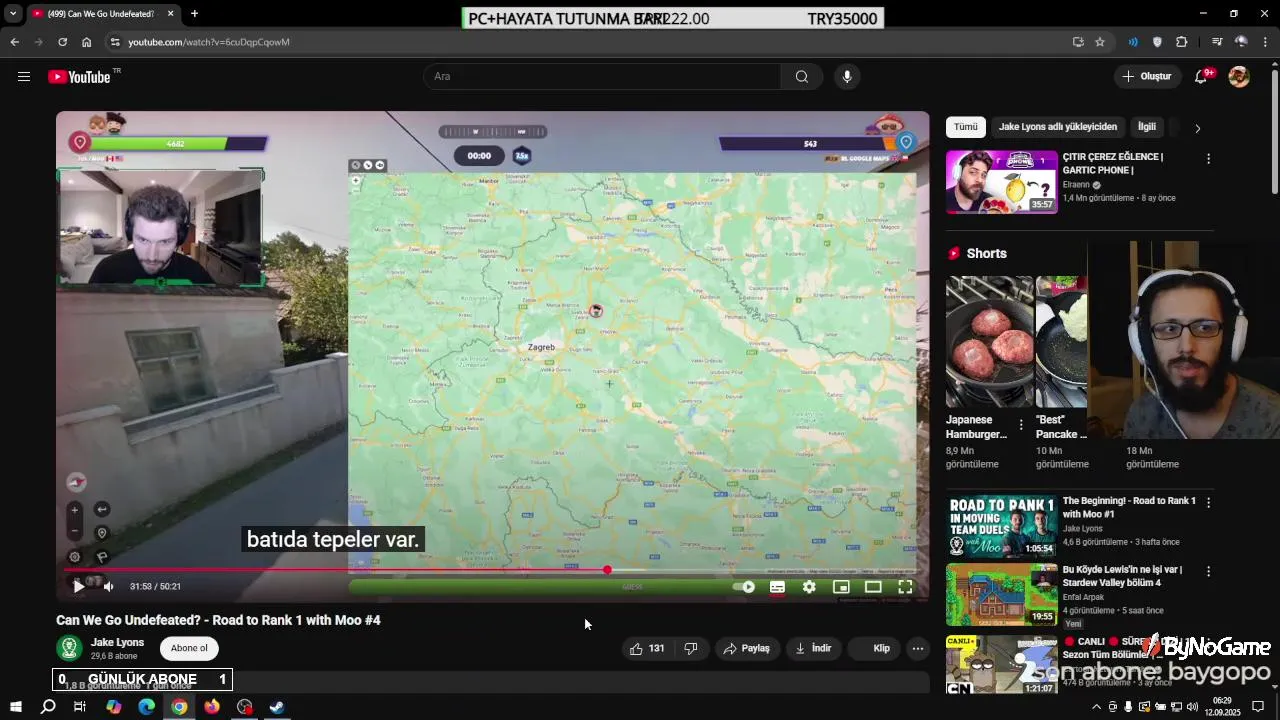Open Steam from the taskbar

coord(277,707)
